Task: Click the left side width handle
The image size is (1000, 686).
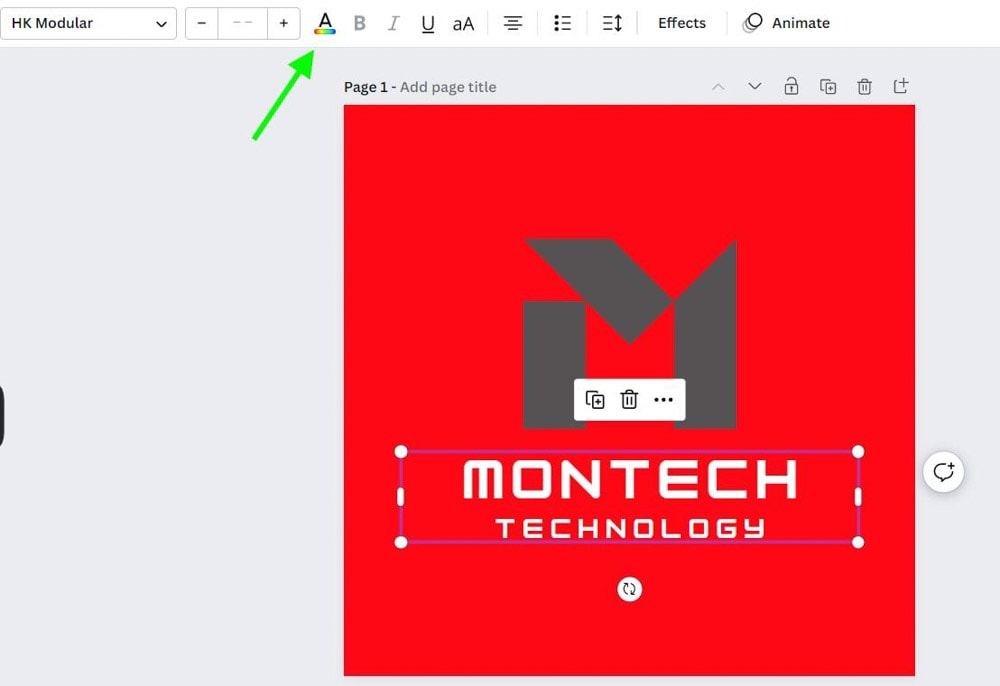Action: [401, 497]
